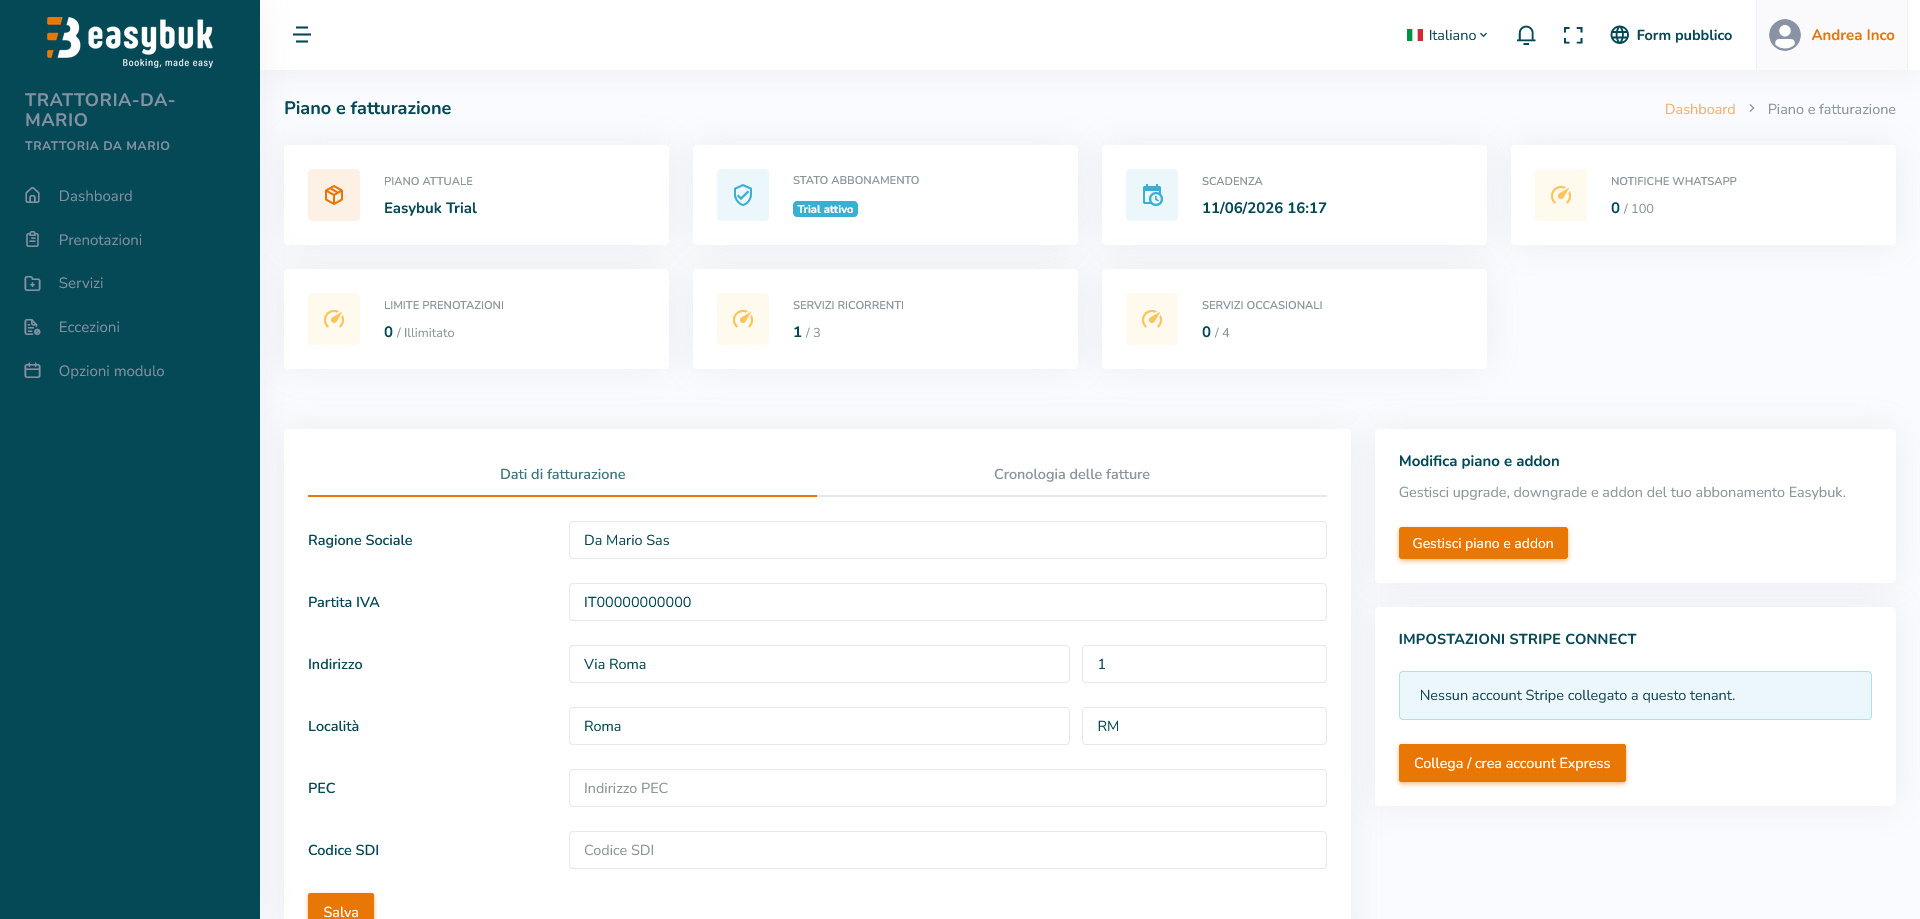This screenshot has width=1920, height=919.
Task: Click the RM province field
Action: click(1204, 726)
